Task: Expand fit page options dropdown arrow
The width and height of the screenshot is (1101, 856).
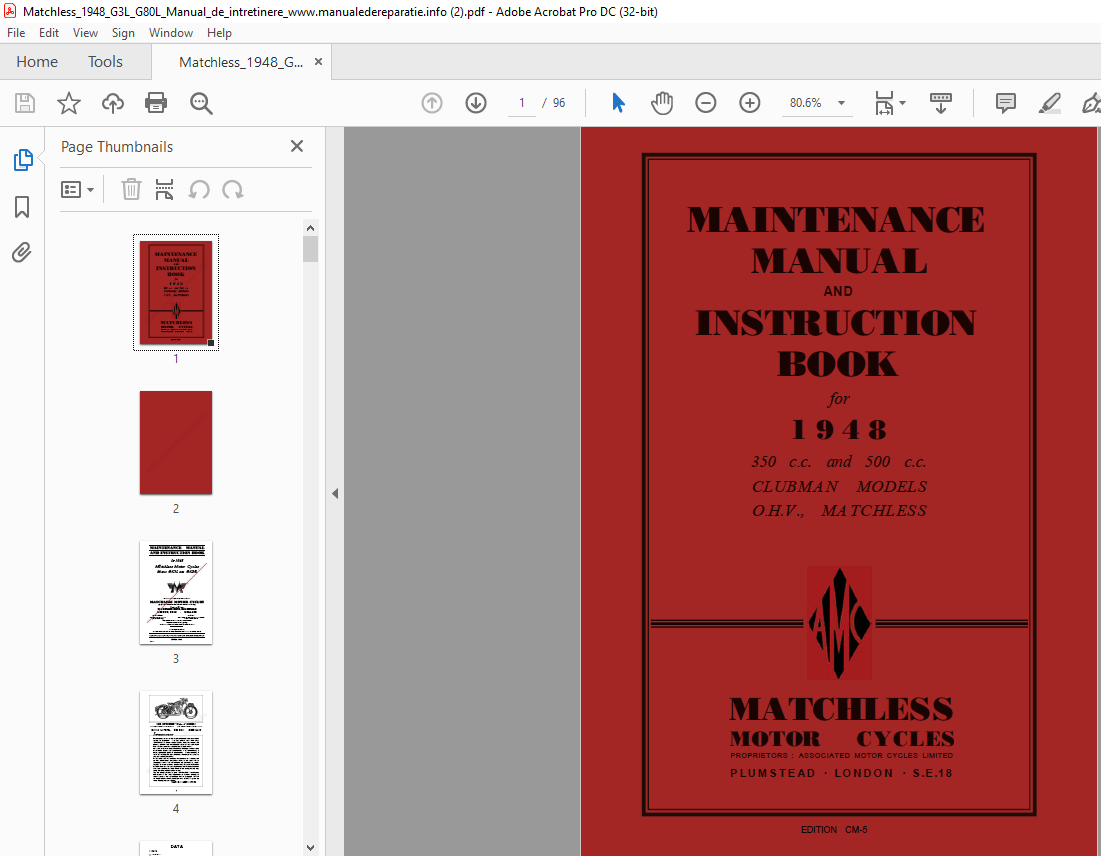Action: [x=902, y=103]
